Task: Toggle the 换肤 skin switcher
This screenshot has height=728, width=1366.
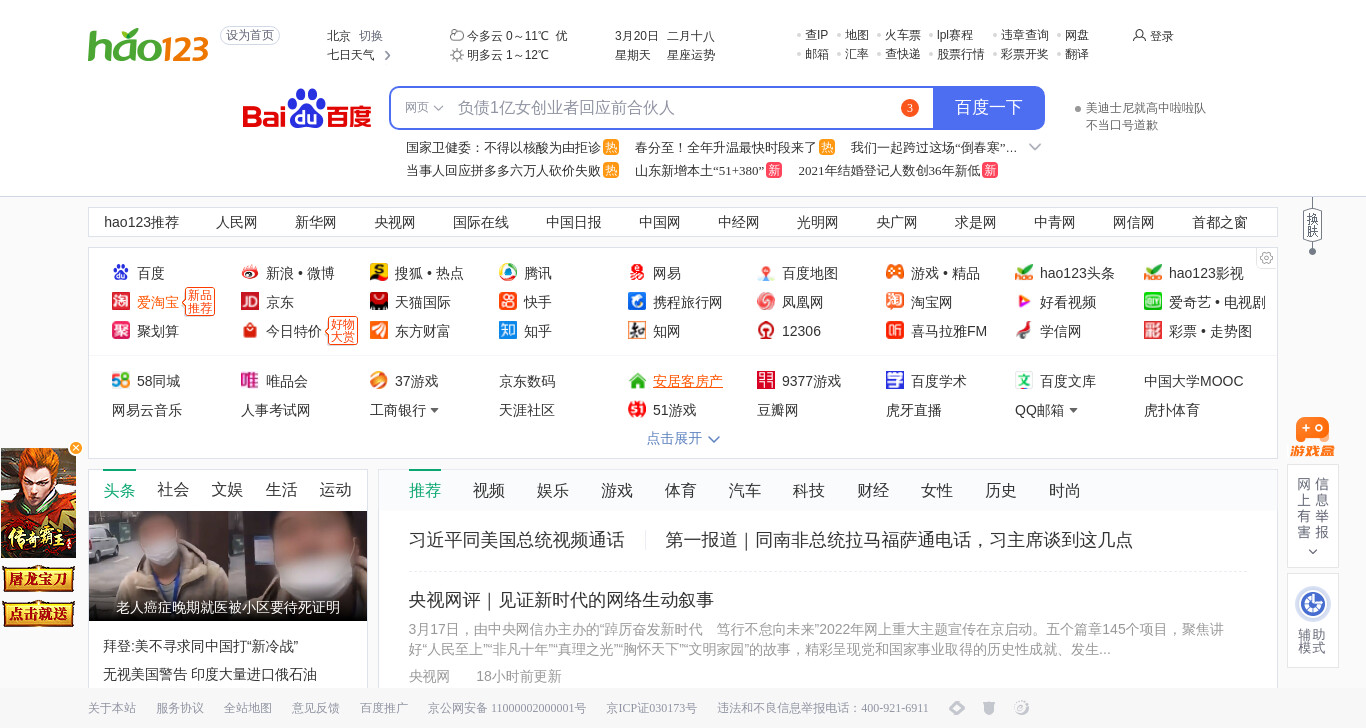Action: pyautogui.click(x=1313, y=224)
